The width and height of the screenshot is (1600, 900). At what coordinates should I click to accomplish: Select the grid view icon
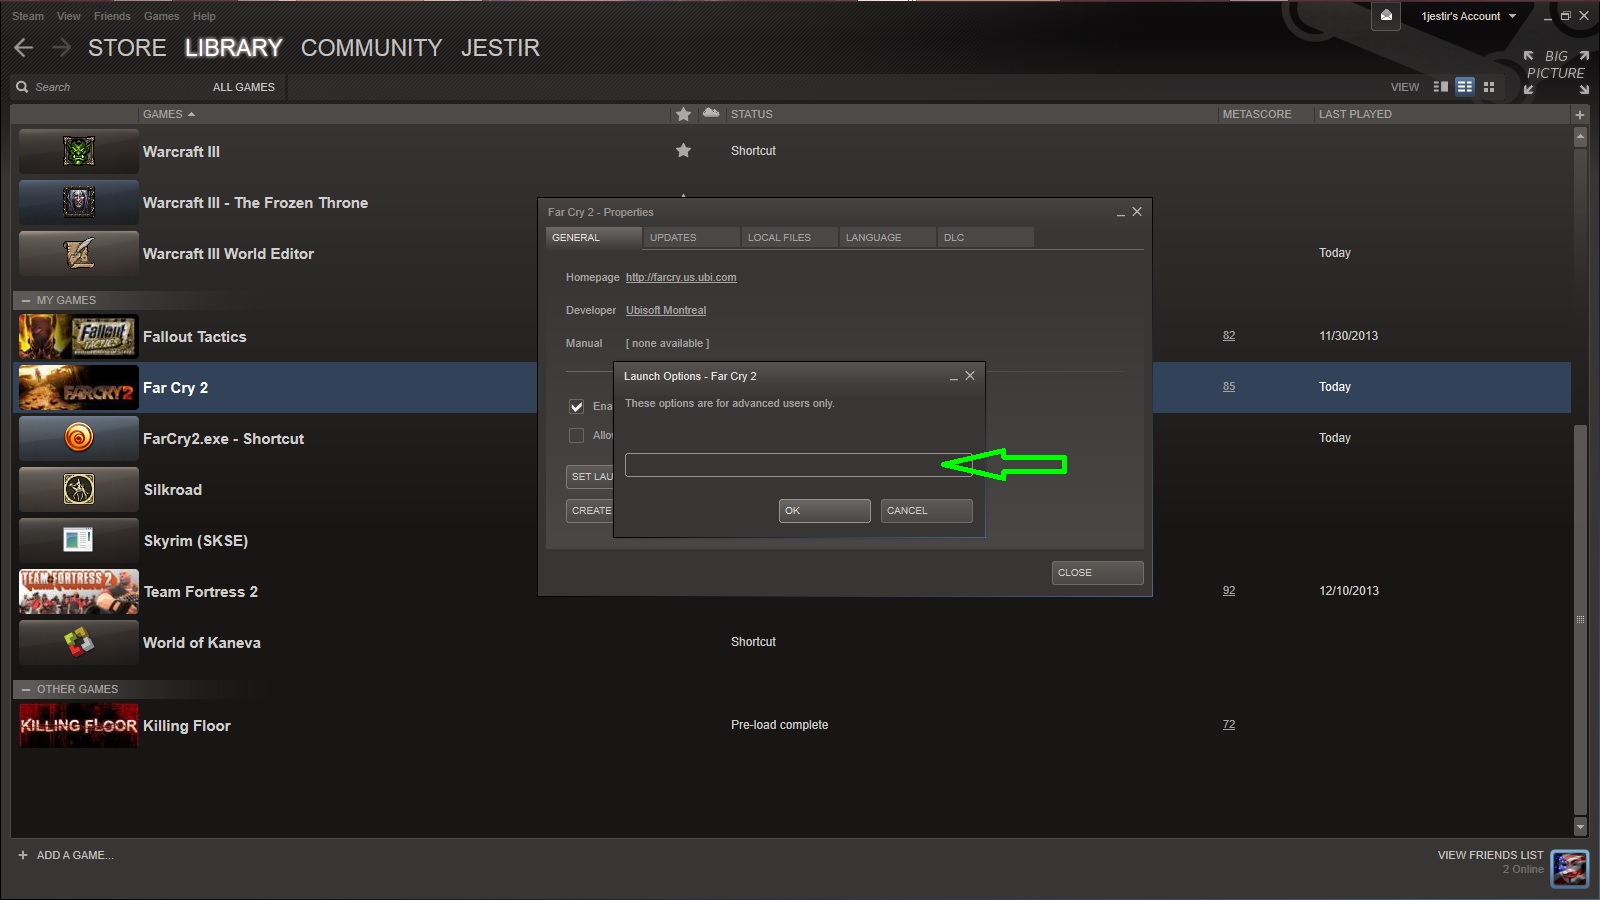click(x=1489, y=87)
